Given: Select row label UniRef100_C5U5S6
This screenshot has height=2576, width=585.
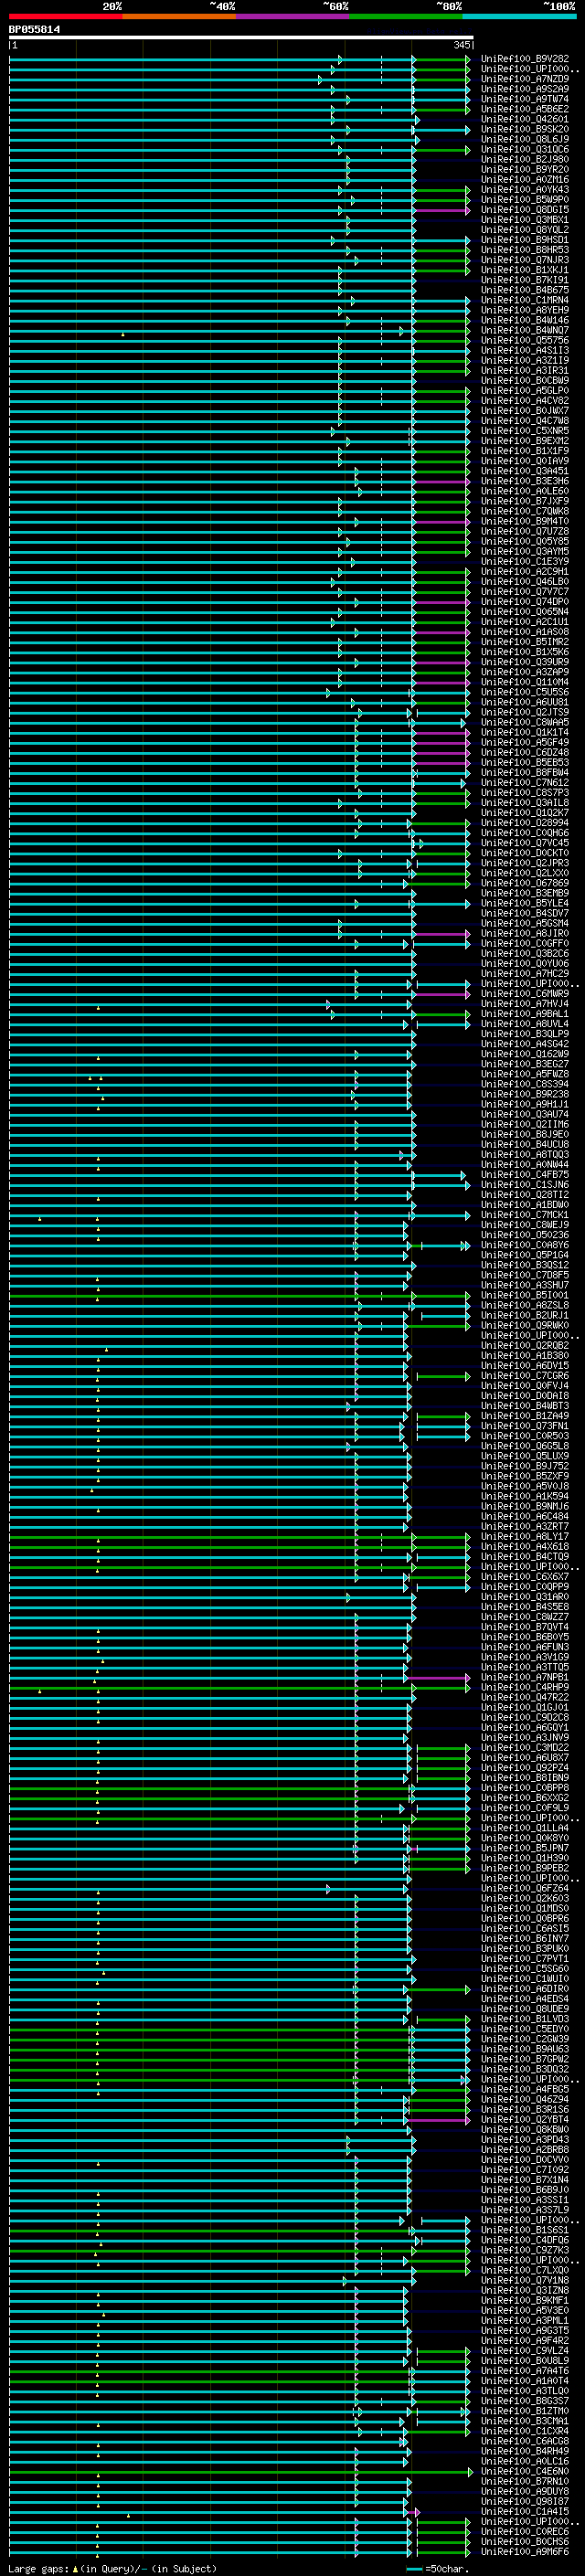Looking at the screenshot, I should [525, 692].
